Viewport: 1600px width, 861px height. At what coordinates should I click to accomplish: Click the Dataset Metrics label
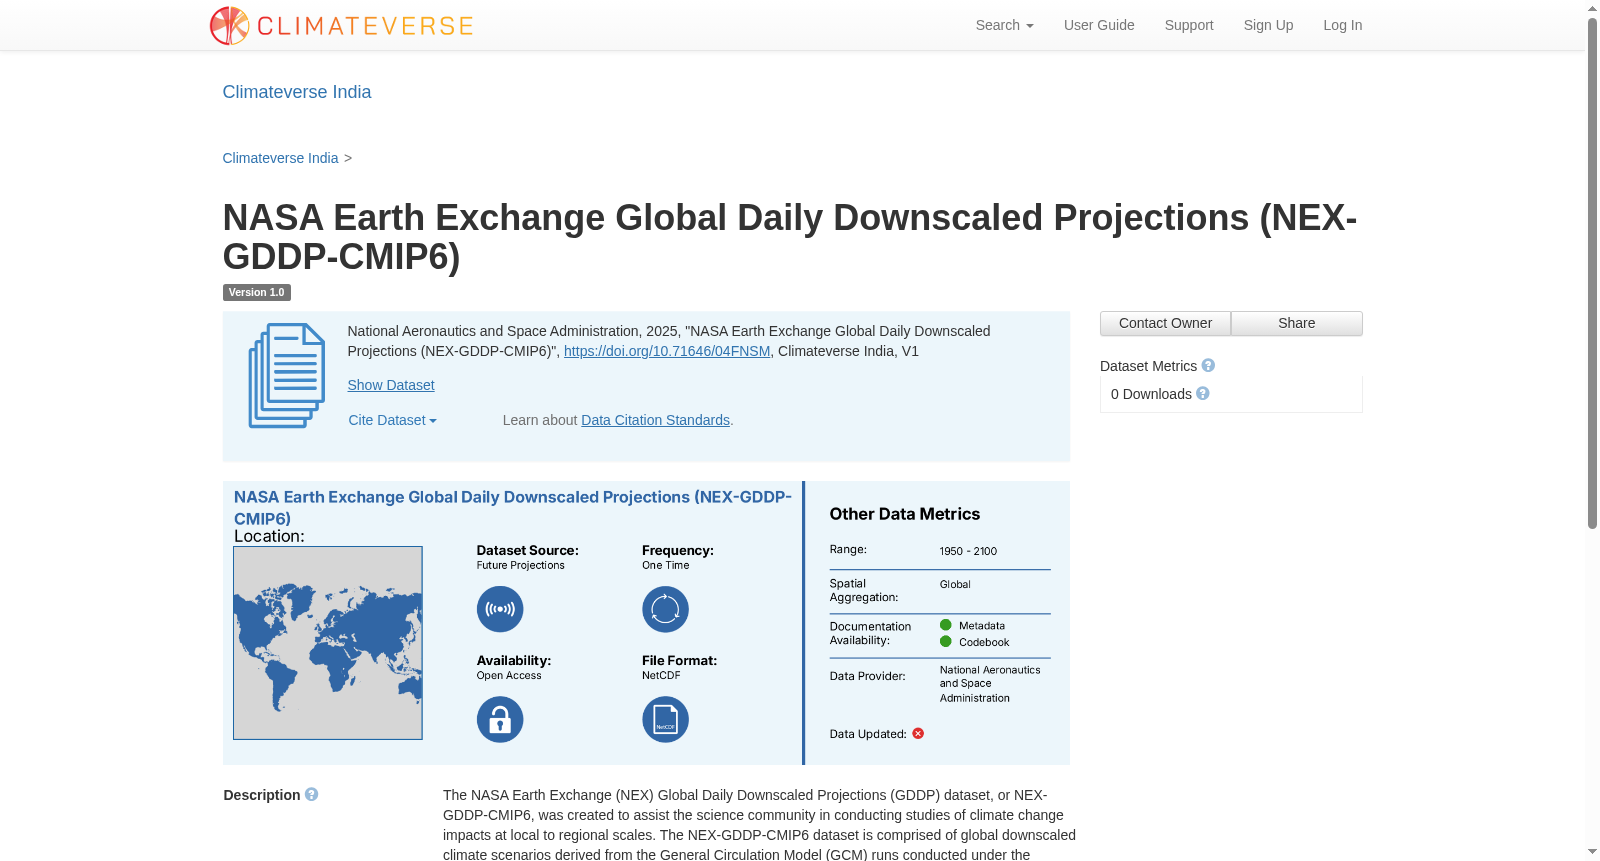click(x=1148, y=366)
